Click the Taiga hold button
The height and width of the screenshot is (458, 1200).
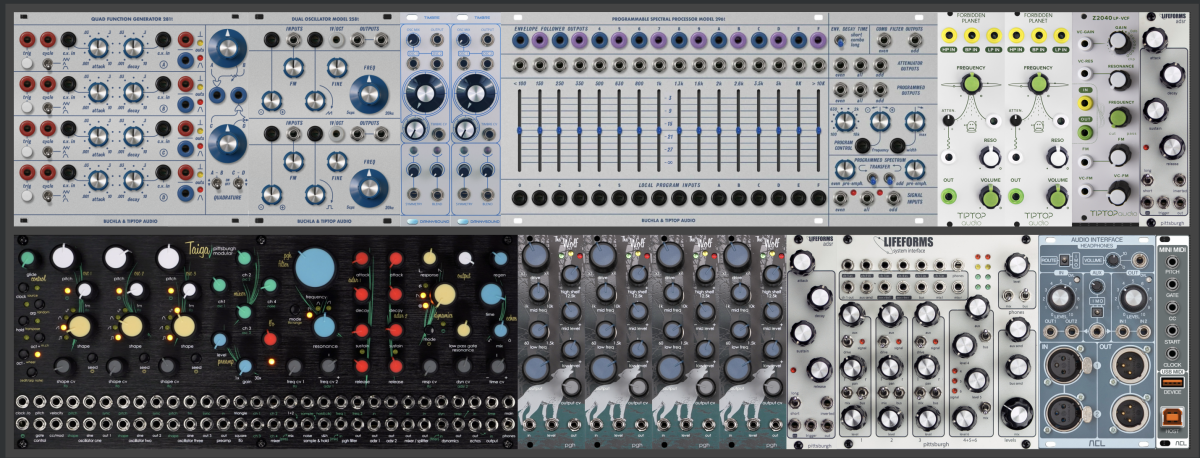pos(23,320)
